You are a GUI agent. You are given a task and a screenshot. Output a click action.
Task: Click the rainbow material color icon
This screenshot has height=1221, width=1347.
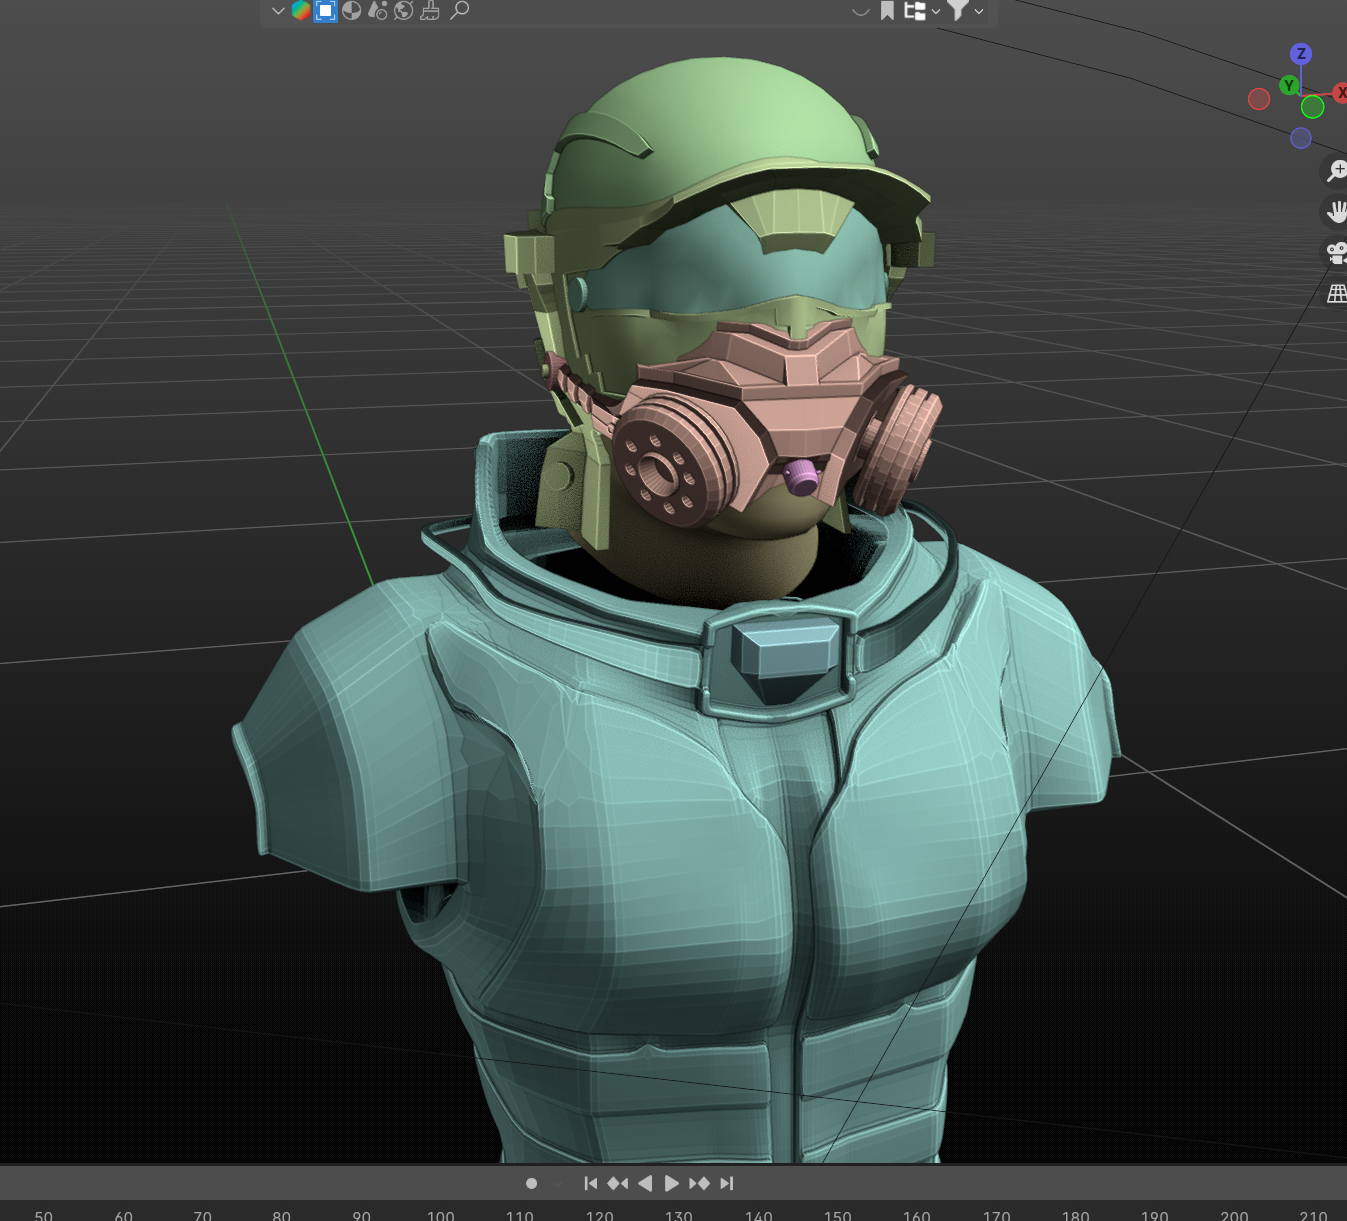tap(300, 11)
